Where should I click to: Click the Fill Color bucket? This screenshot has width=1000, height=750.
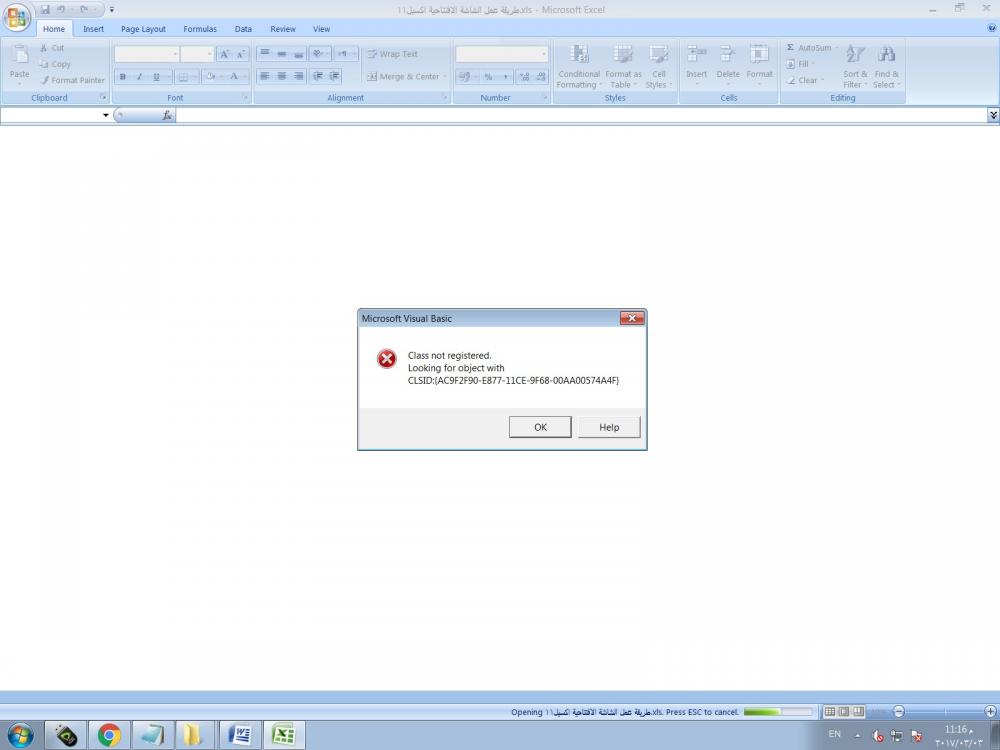210,77
